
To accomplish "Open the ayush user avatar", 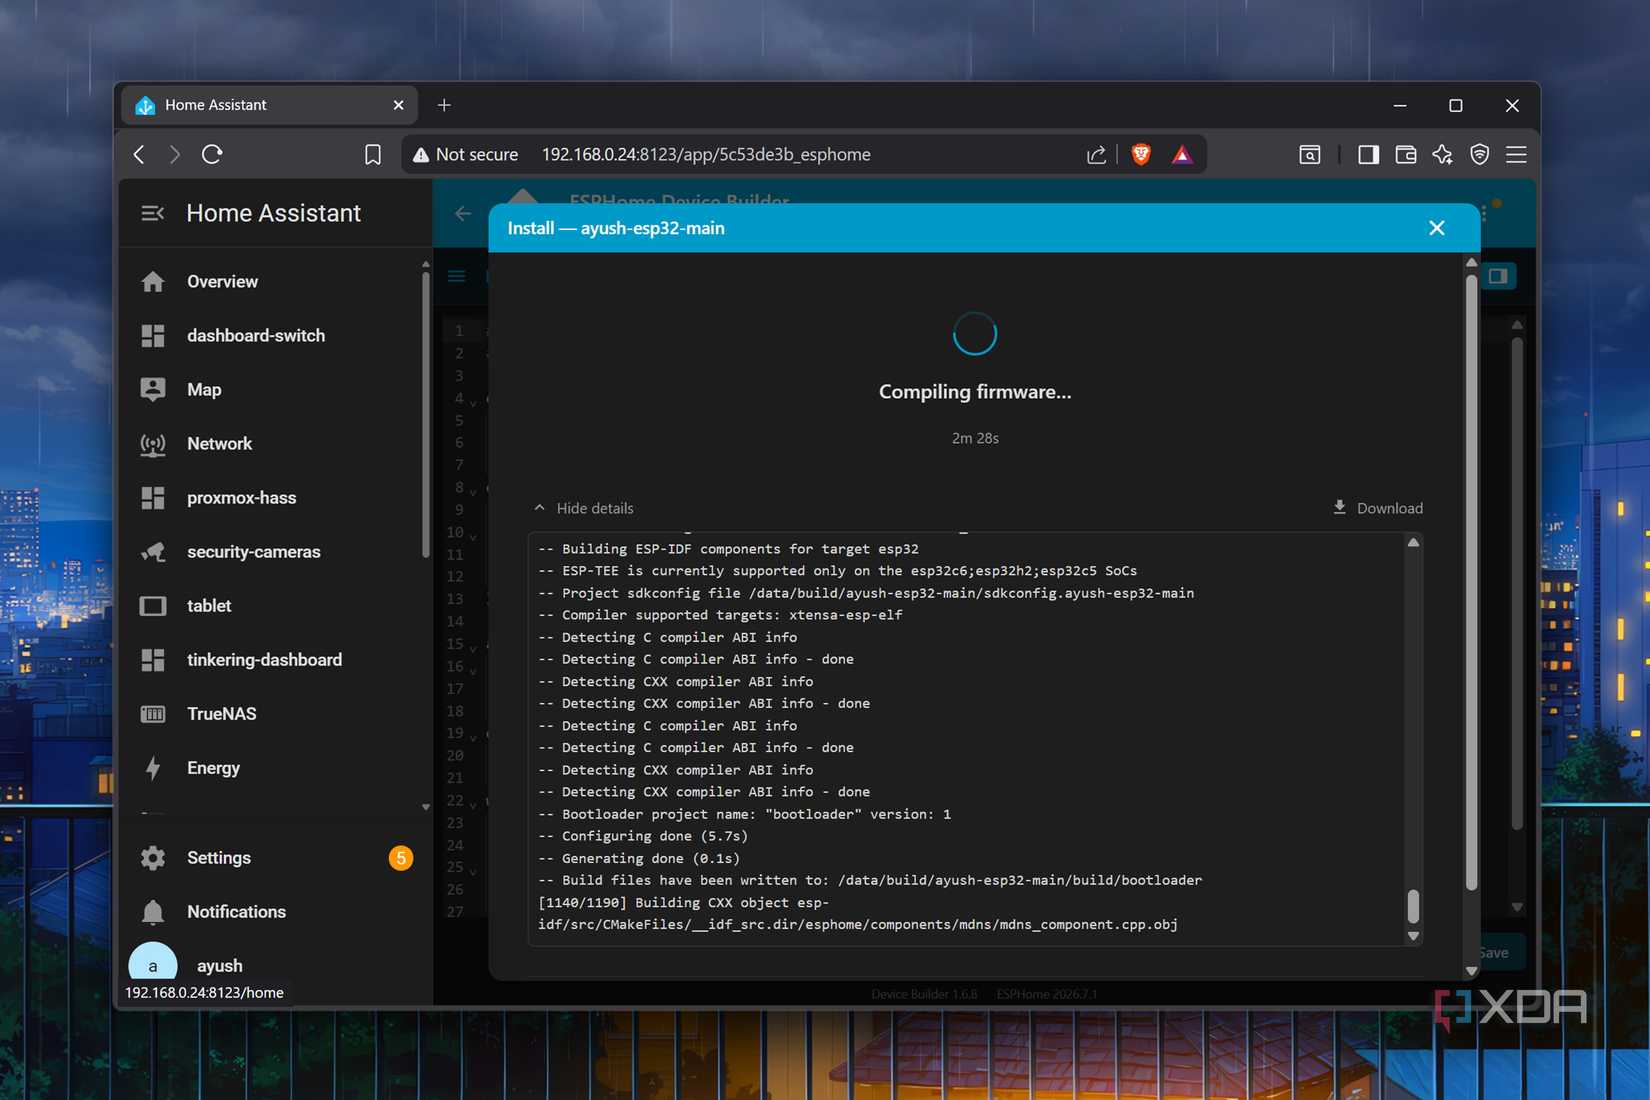I will [153, 964].
